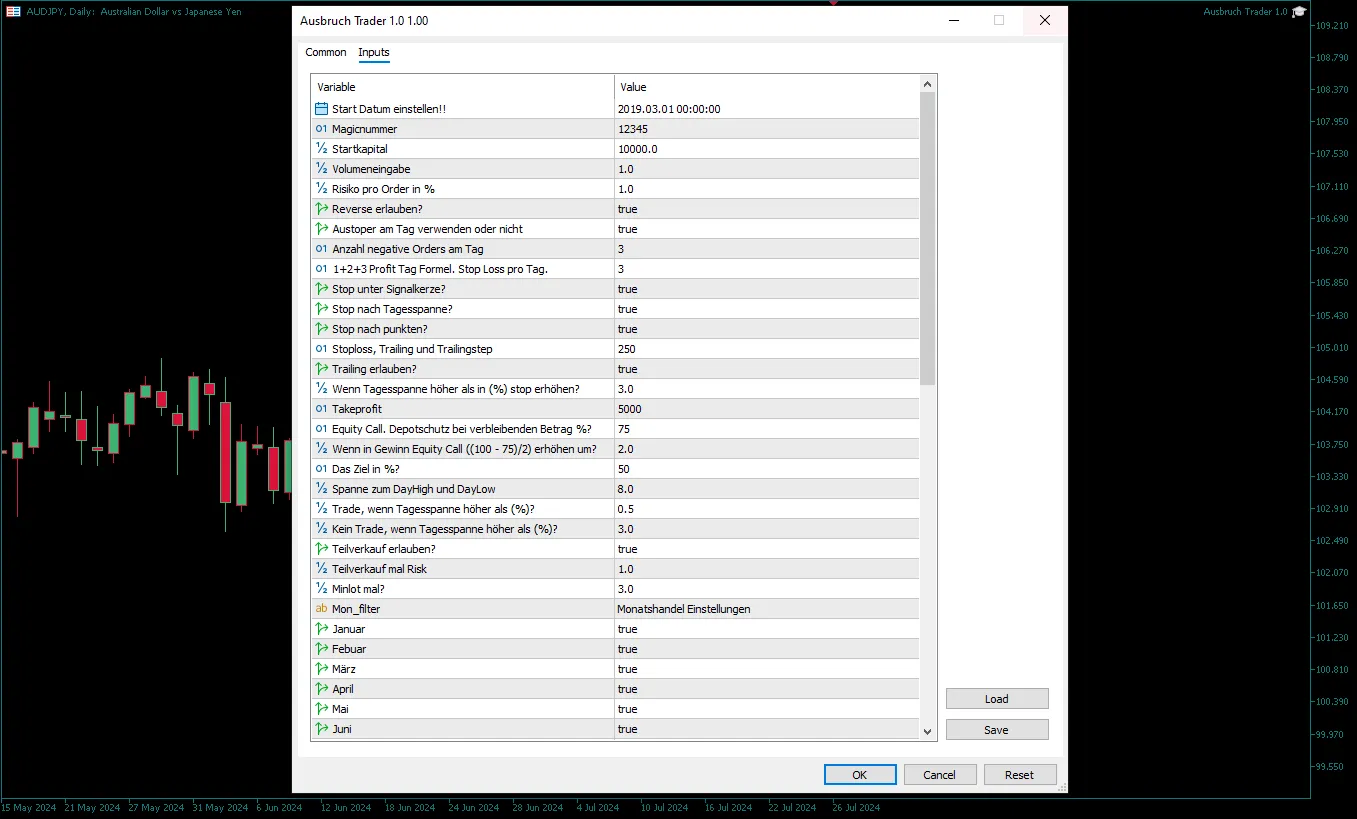Select the true value for Teilverkauf erlauben?
The width and height of the screenshot is (1357, 819).
tap(627, 549)
